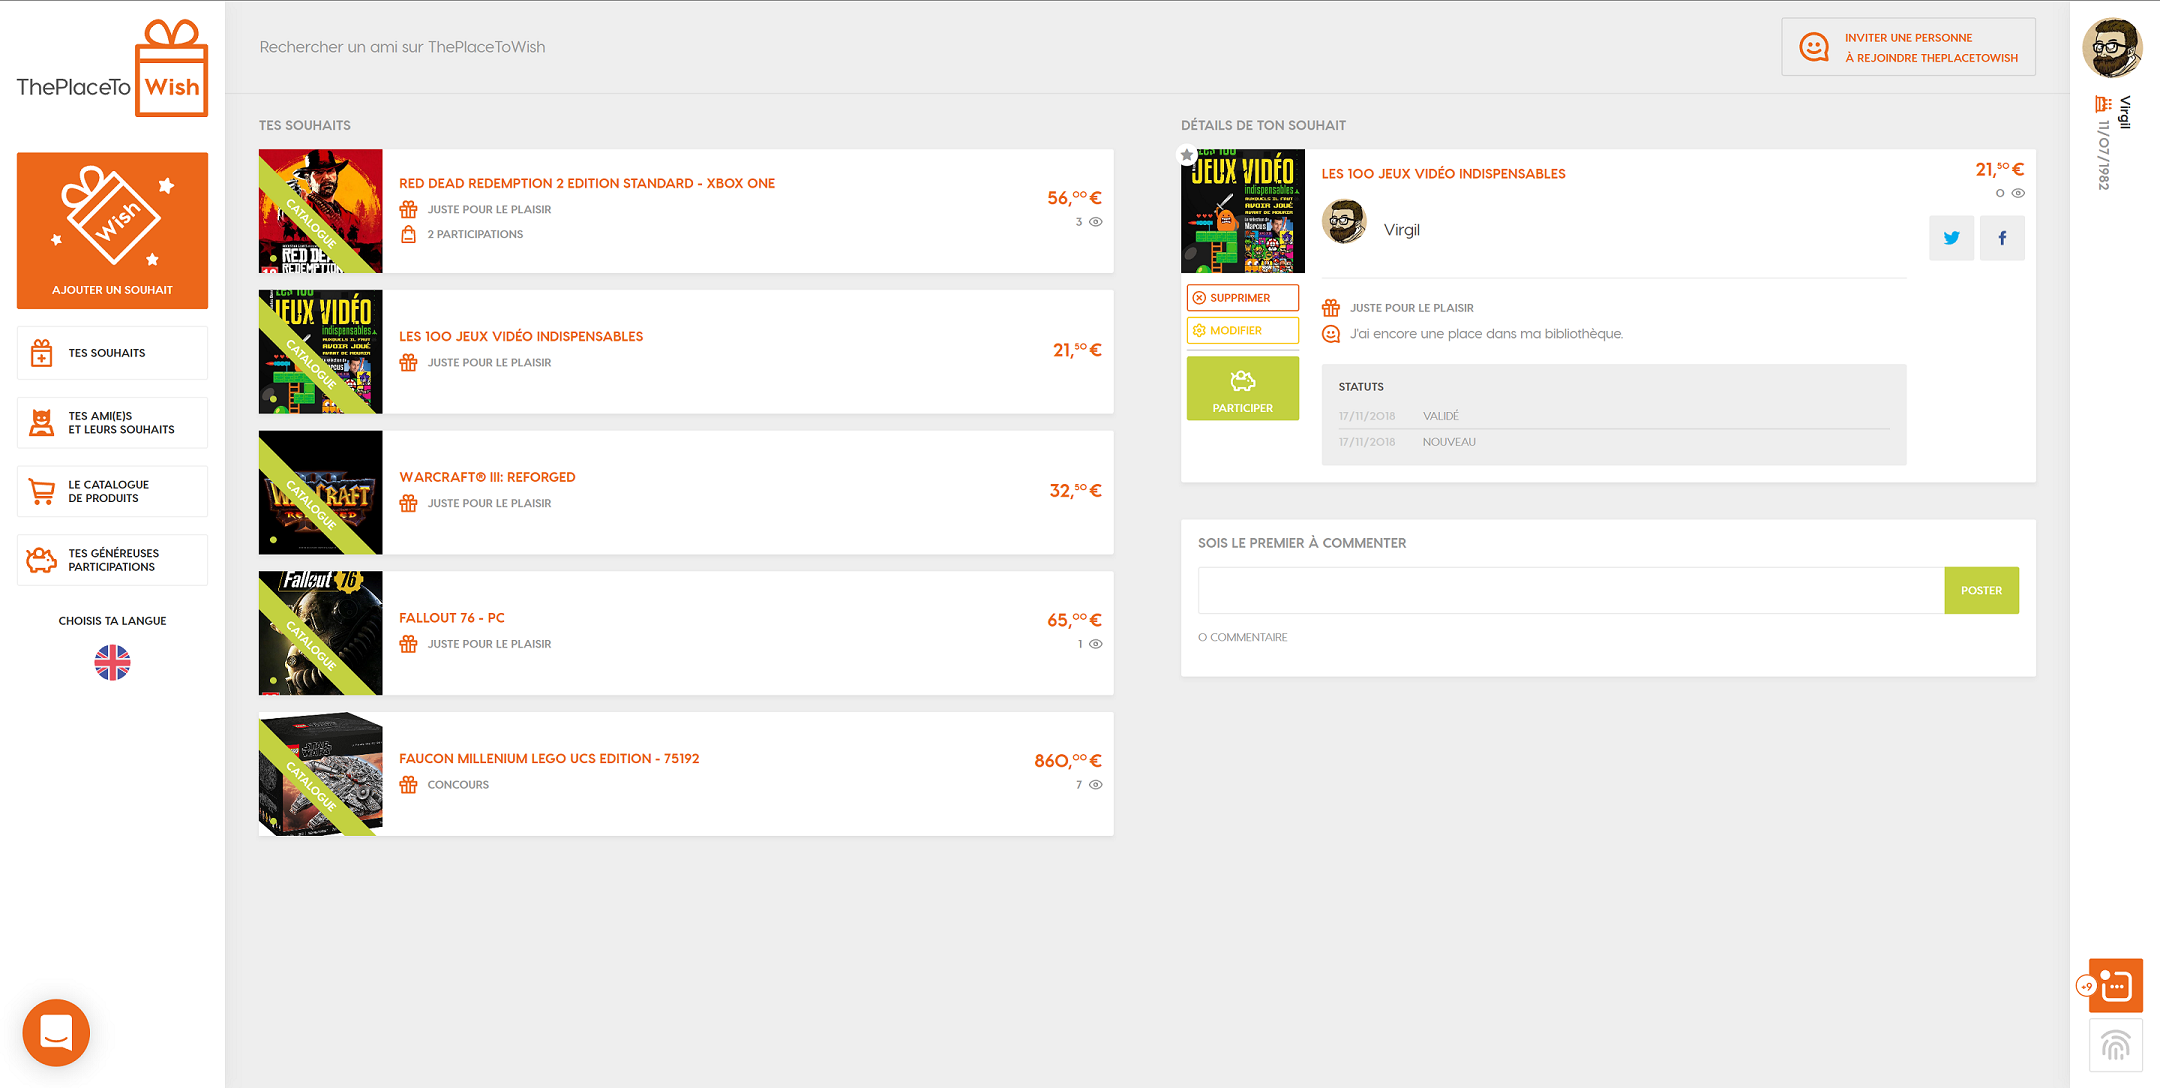This screenshot has height=1088, width=2160.
Task: Open Warcraft III: Reforged wish
Action: (487, 477)
